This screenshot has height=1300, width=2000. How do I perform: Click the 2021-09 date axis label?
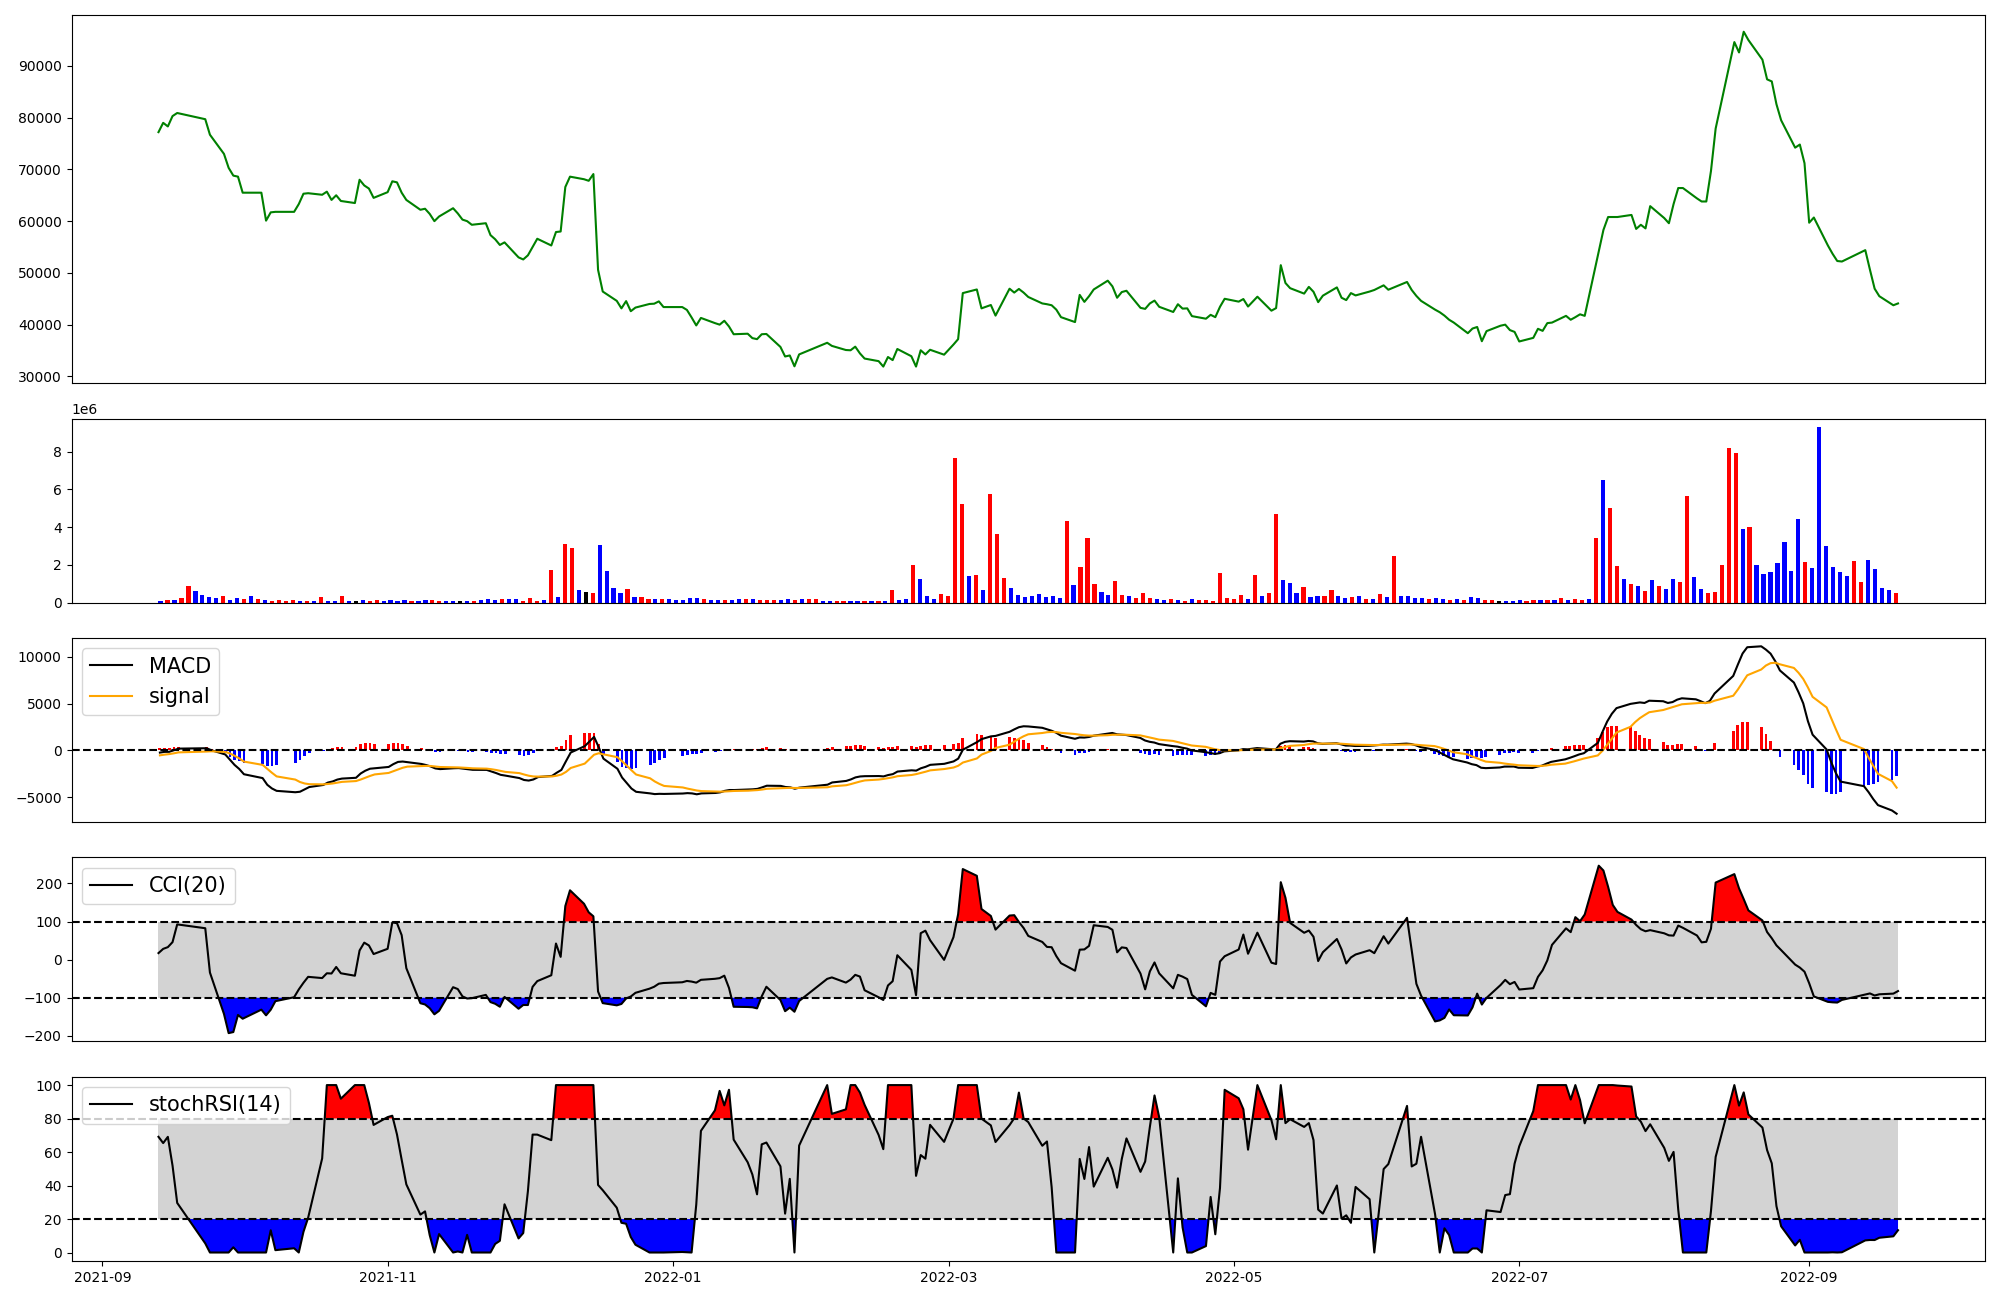pos(102,1277)
